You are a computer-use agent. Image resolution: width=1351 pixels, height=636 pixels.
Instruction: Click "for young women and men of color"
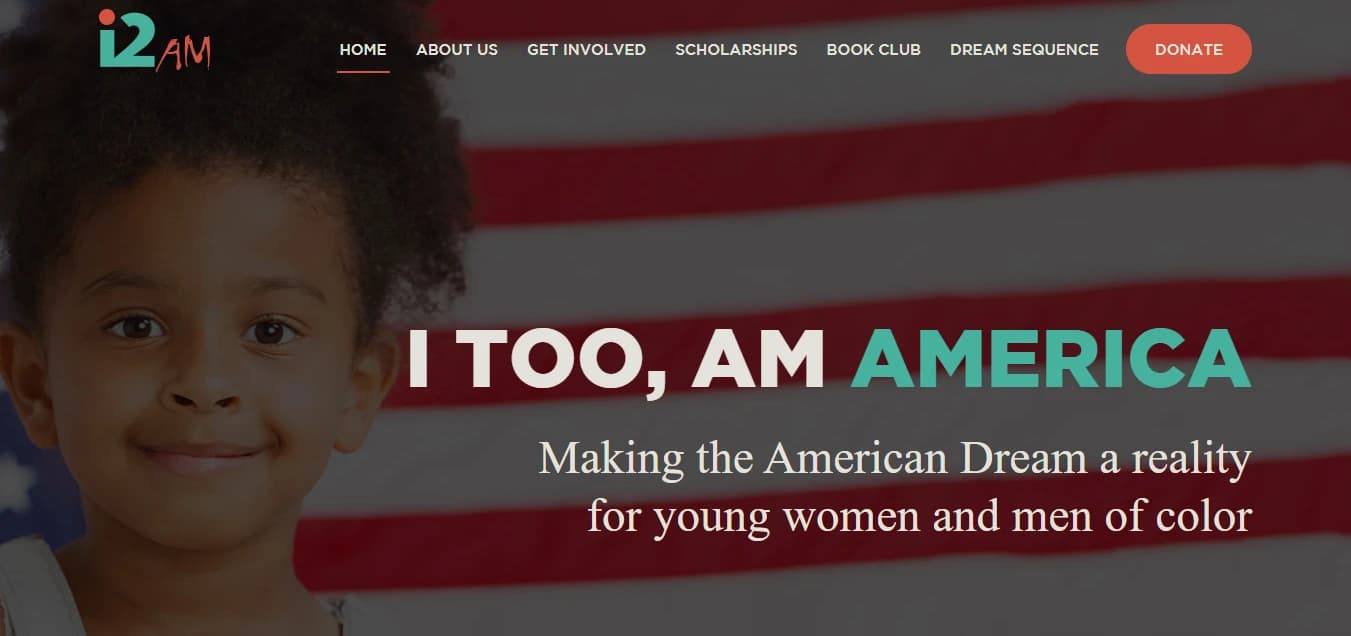(x=919, y=516)
